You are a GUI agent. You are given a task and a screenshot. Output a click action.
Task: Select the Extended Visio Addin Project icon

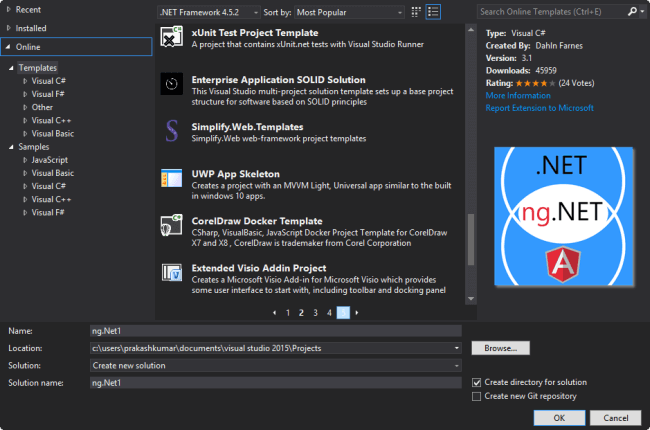172,272
